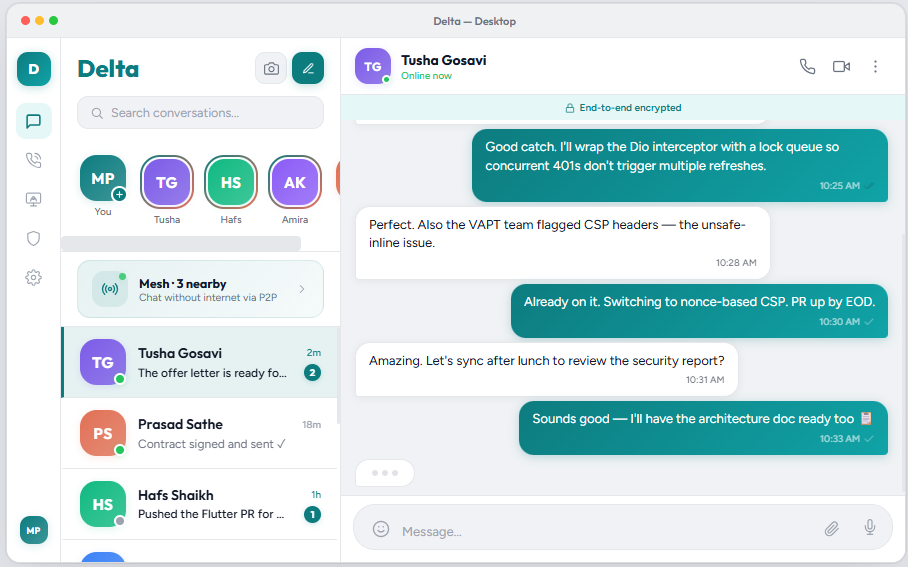
Task: Click message about sync after lunch
Action: (x=547, y=370)
